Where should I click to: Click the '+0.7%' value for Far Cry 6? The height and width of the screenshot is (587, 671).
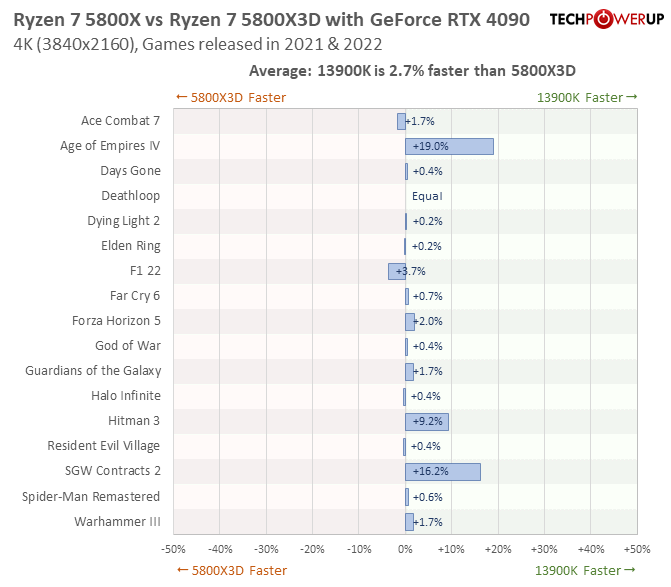tap(428, 296)
